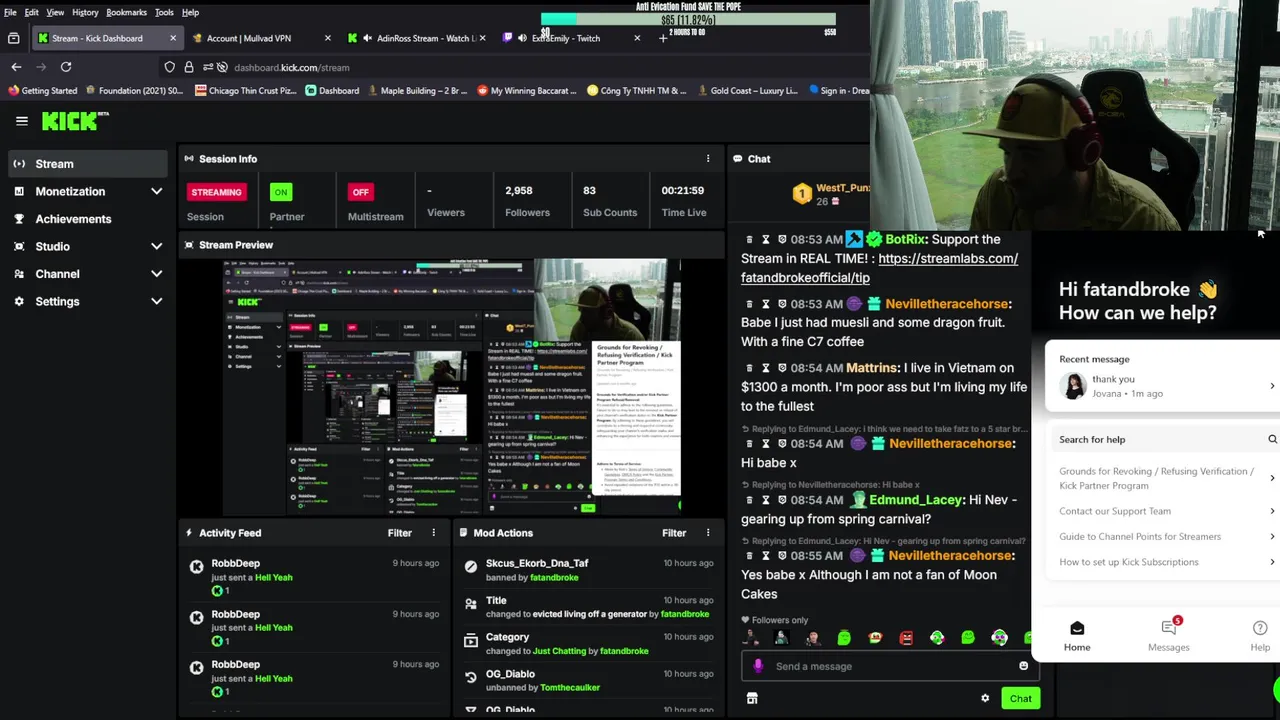The image size is (1280, 720).
Task: Open the Dashboard bookmark
Action: coord(330,90)
